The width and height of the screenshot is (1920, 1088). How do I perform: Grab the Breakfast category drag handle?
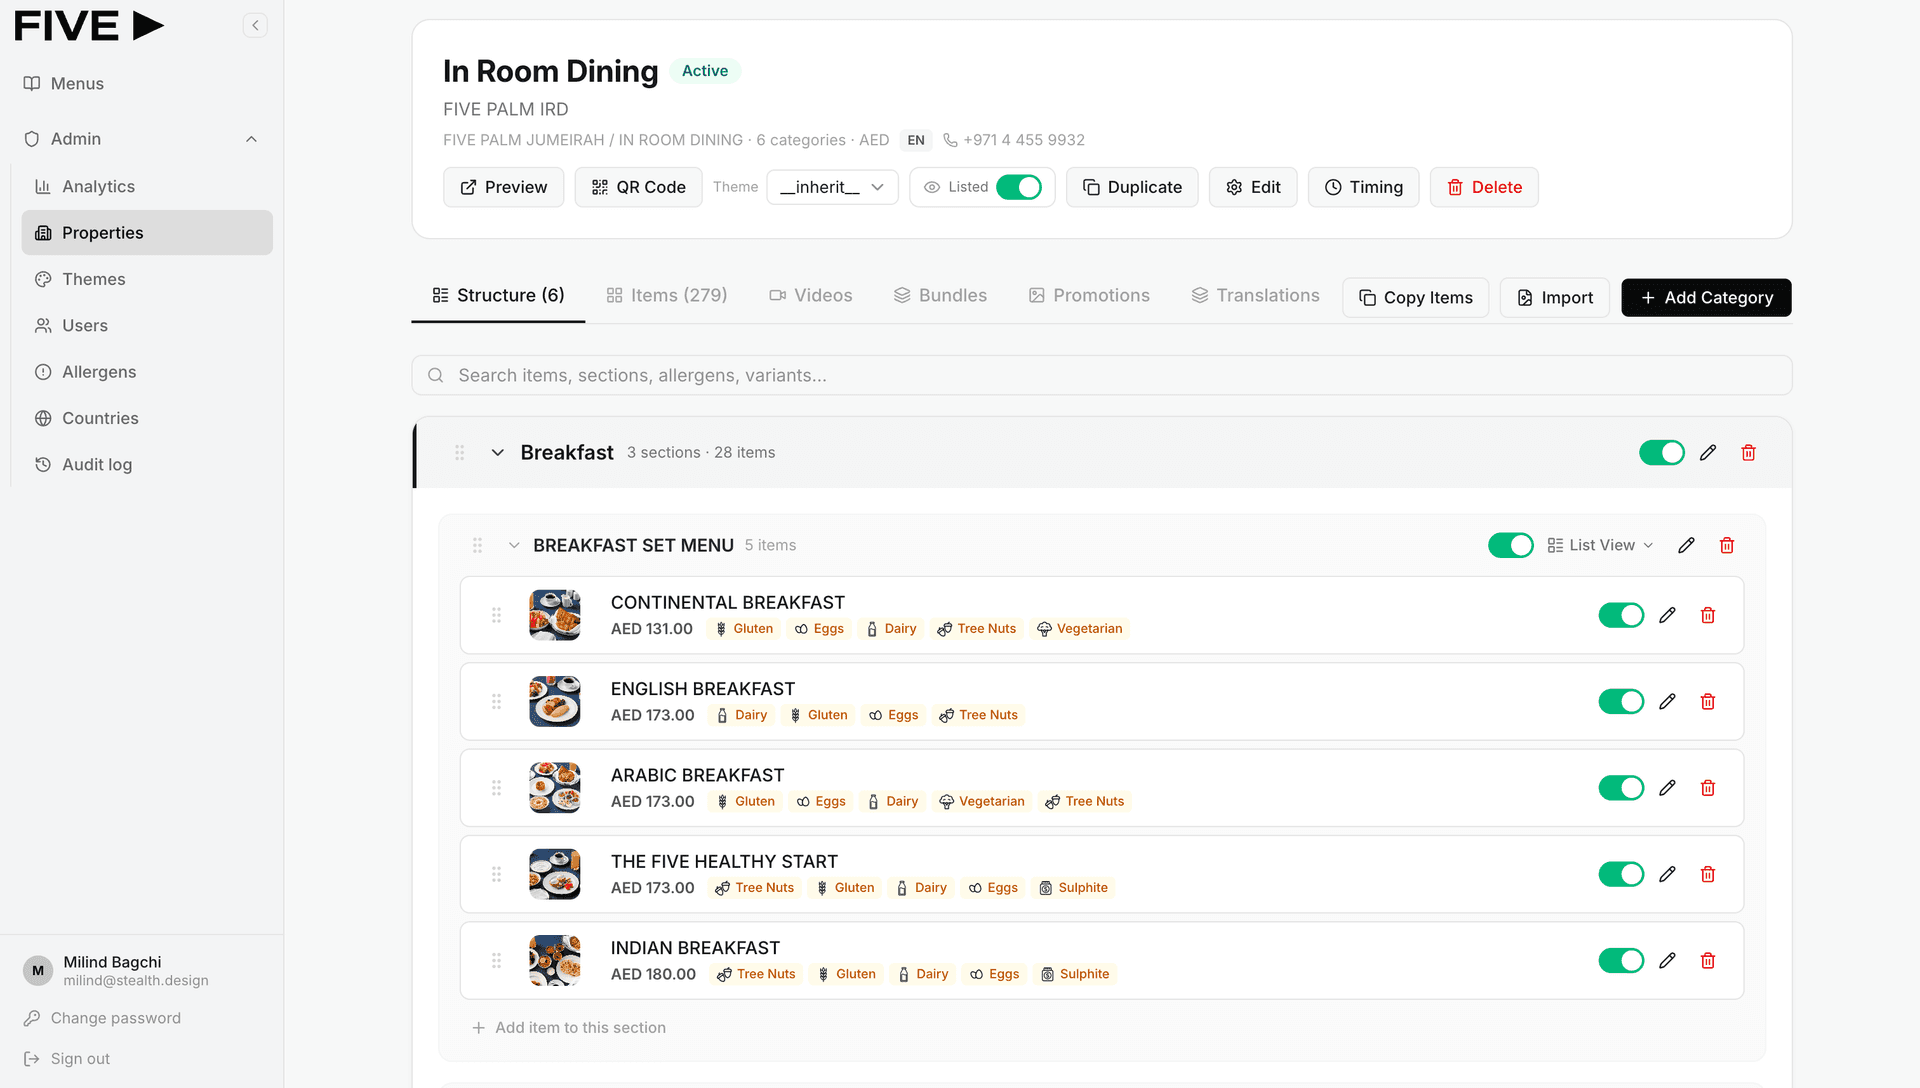(x=460, y=453)
